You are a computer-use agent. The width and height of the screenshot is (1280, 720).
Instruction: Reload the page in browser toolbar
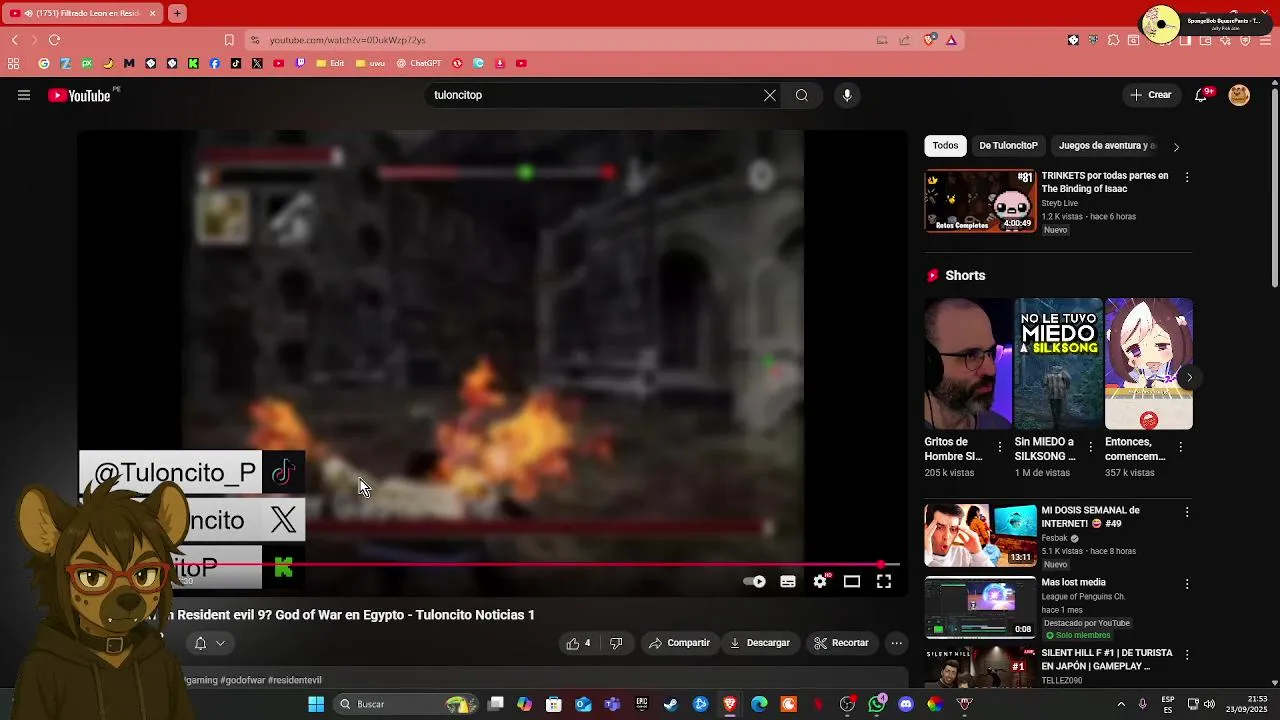(54, 40)
